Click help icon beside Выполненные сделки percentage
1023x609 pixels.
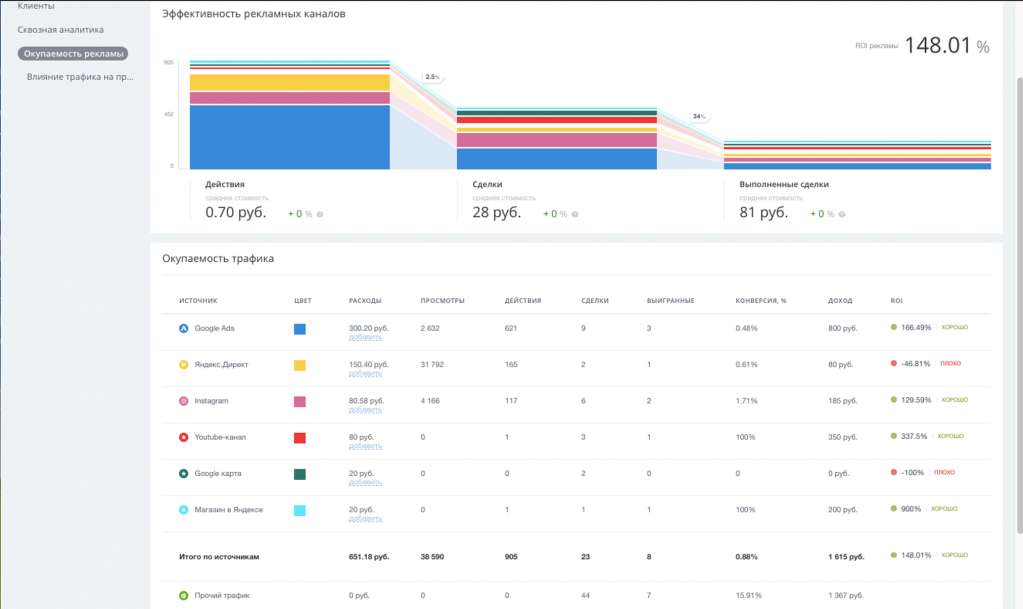pos(842,214)
